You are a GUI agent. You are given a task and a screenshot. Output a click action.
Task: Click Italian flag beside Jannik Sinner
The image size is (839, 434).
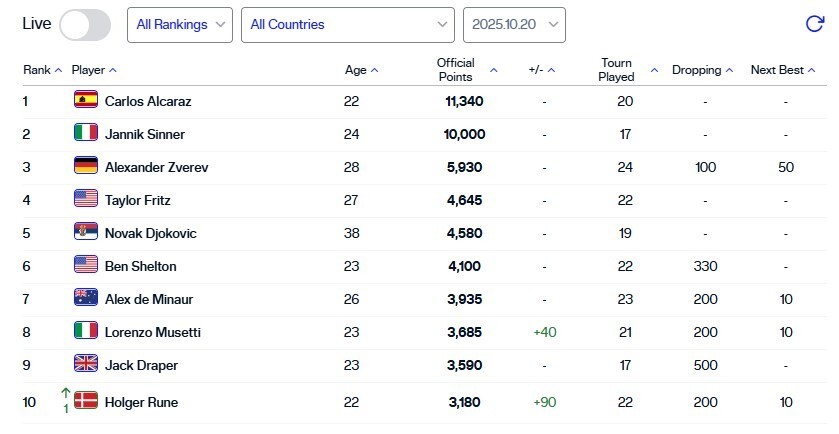click(x=86, y=133)
